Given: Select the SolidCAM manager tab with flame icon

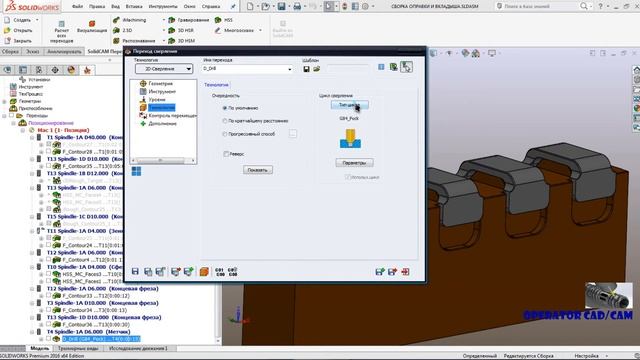Looking at the screenshot, I should point(87,70).
